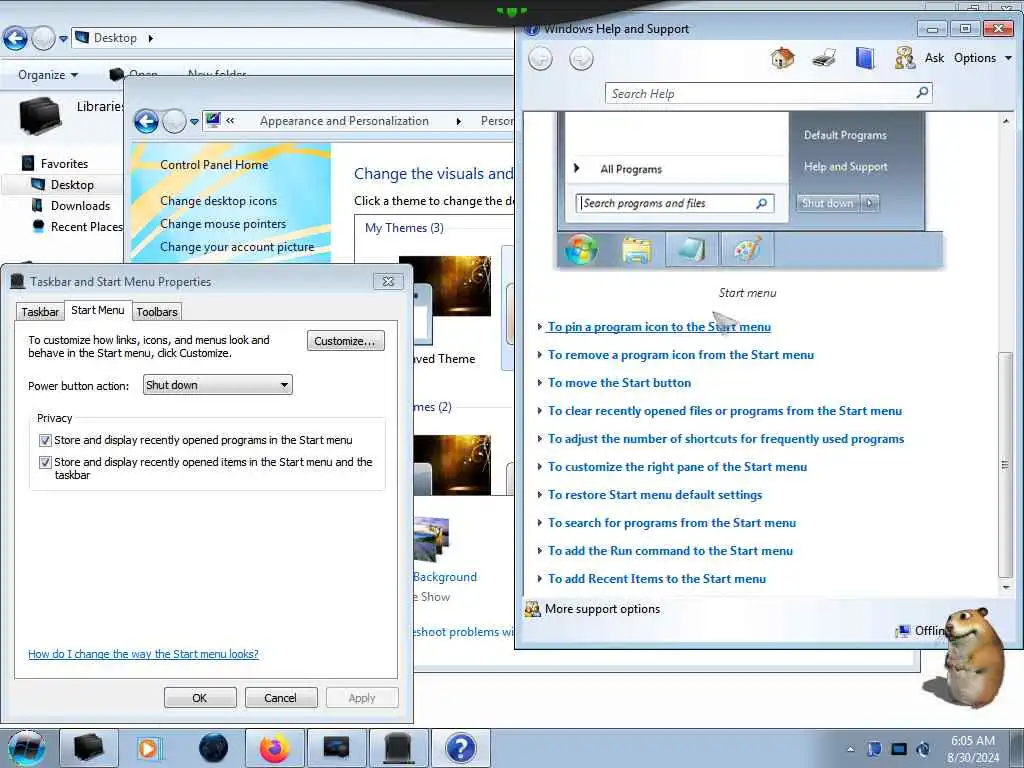This screenshot has width=1024, height=768.
Task: Select Downloads under Favorites
Action: [x=80, y=206]
